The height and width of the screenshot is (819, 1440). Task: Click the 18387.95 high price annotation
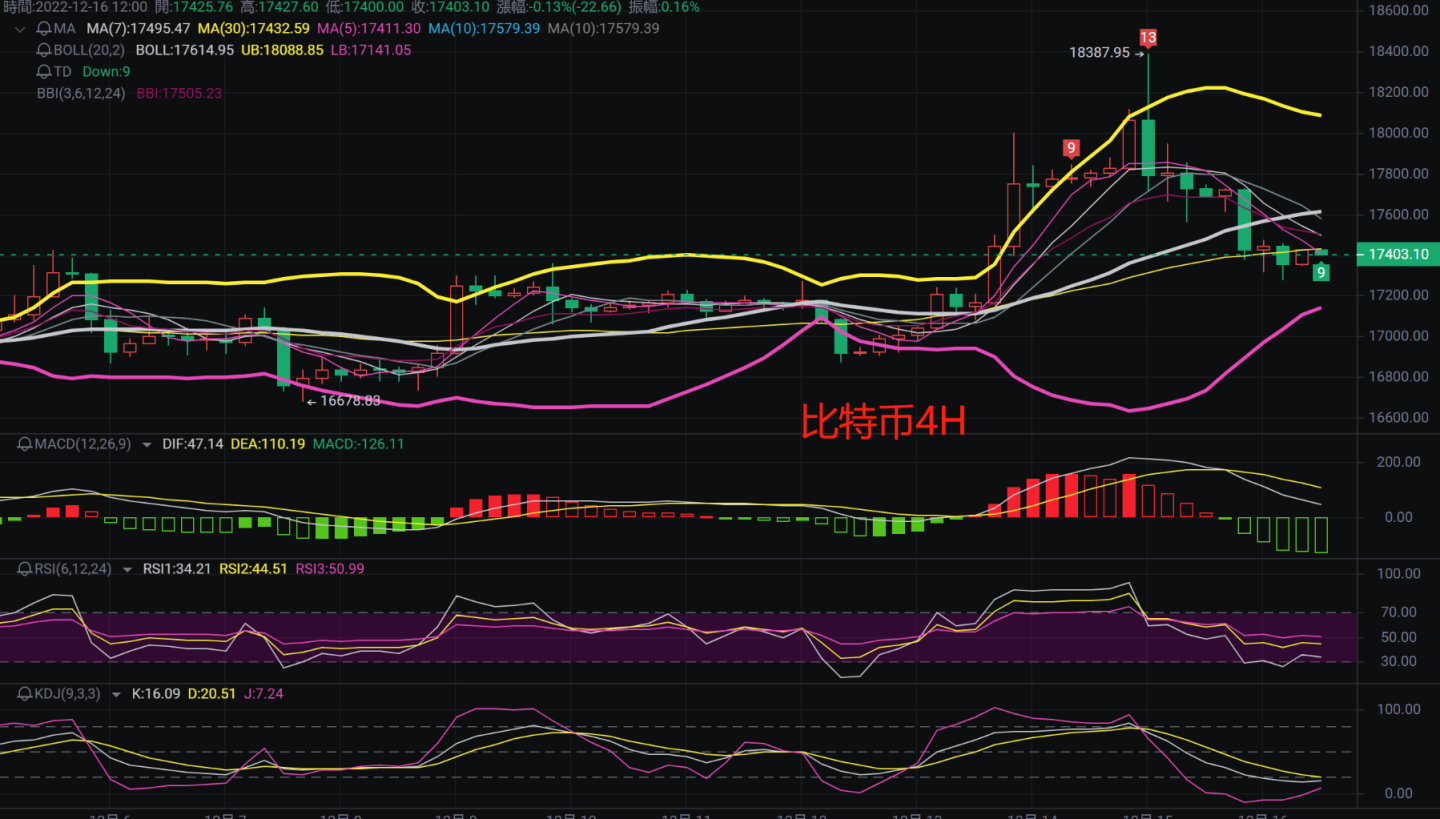point(1099,52)
